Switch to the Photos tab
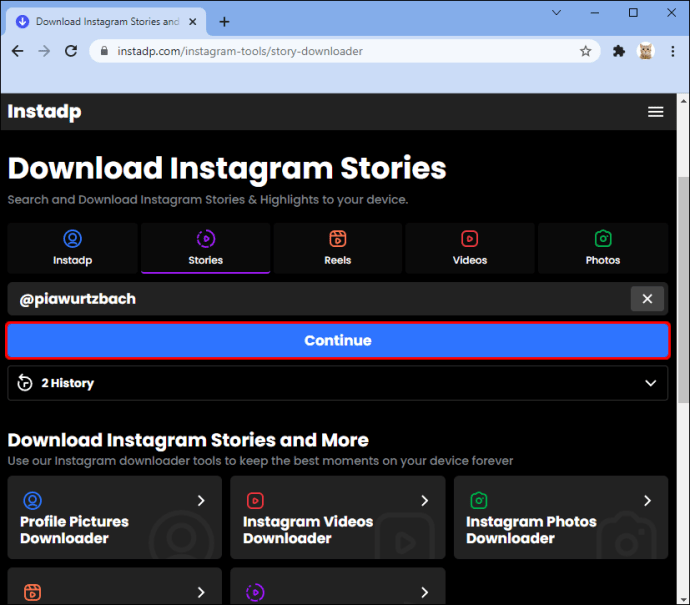Screen dimensions: 690x605 click(x=602, y=248)
